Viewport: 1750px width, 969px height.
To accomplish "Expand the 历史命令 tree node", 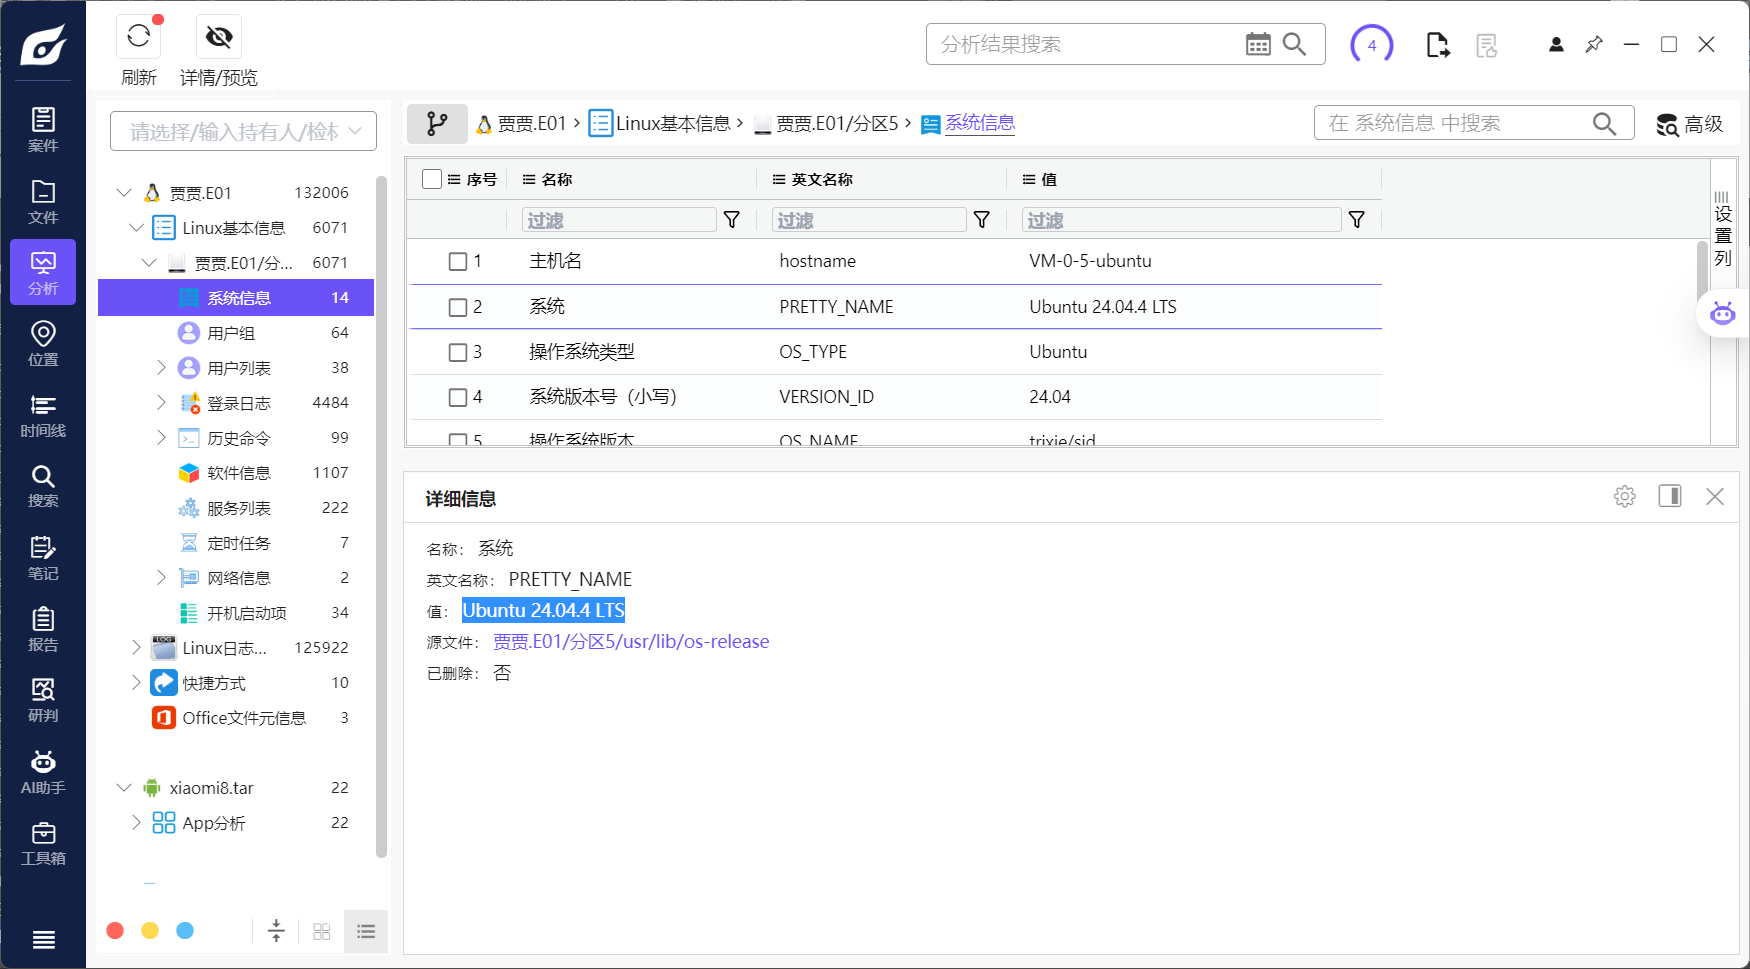I will [x=161, y=438].
